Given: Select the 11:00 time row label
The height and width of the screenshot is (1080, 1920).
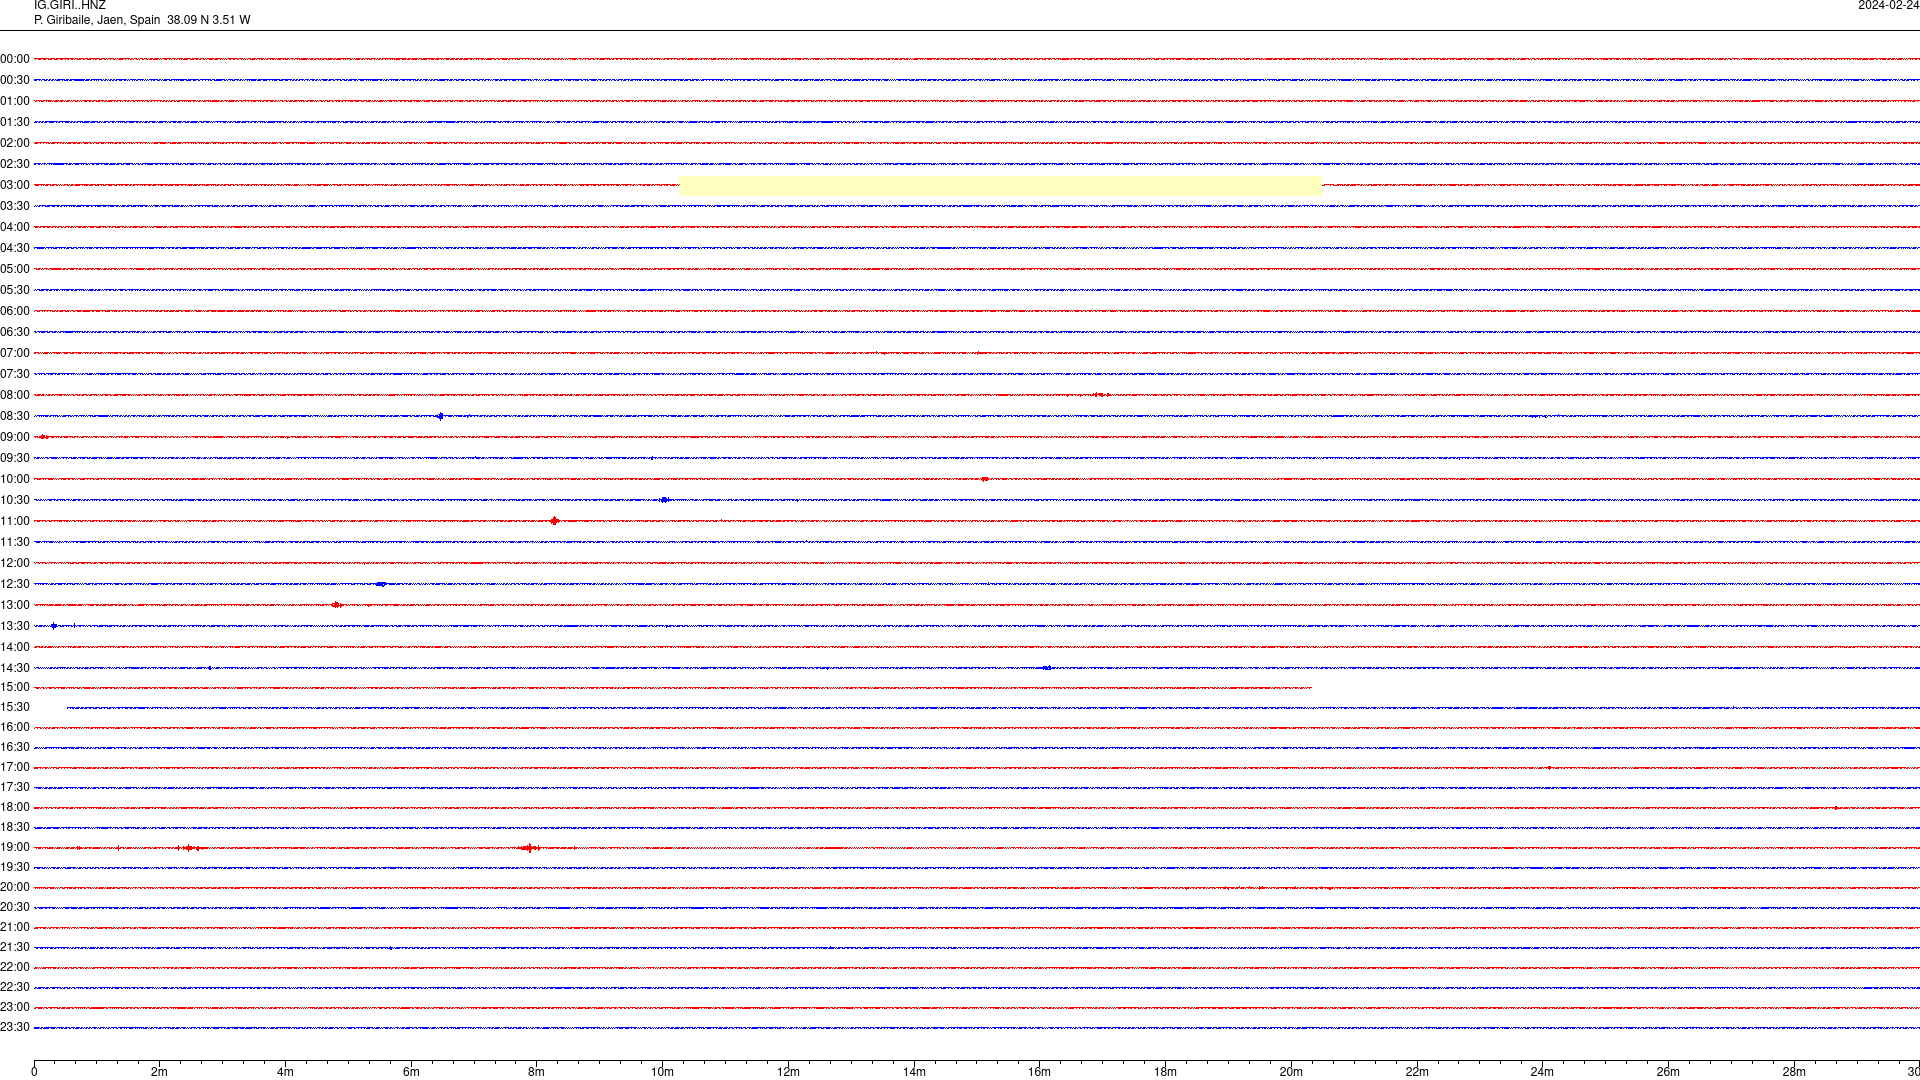Looking at the screenshot, I should coord(15,521).
